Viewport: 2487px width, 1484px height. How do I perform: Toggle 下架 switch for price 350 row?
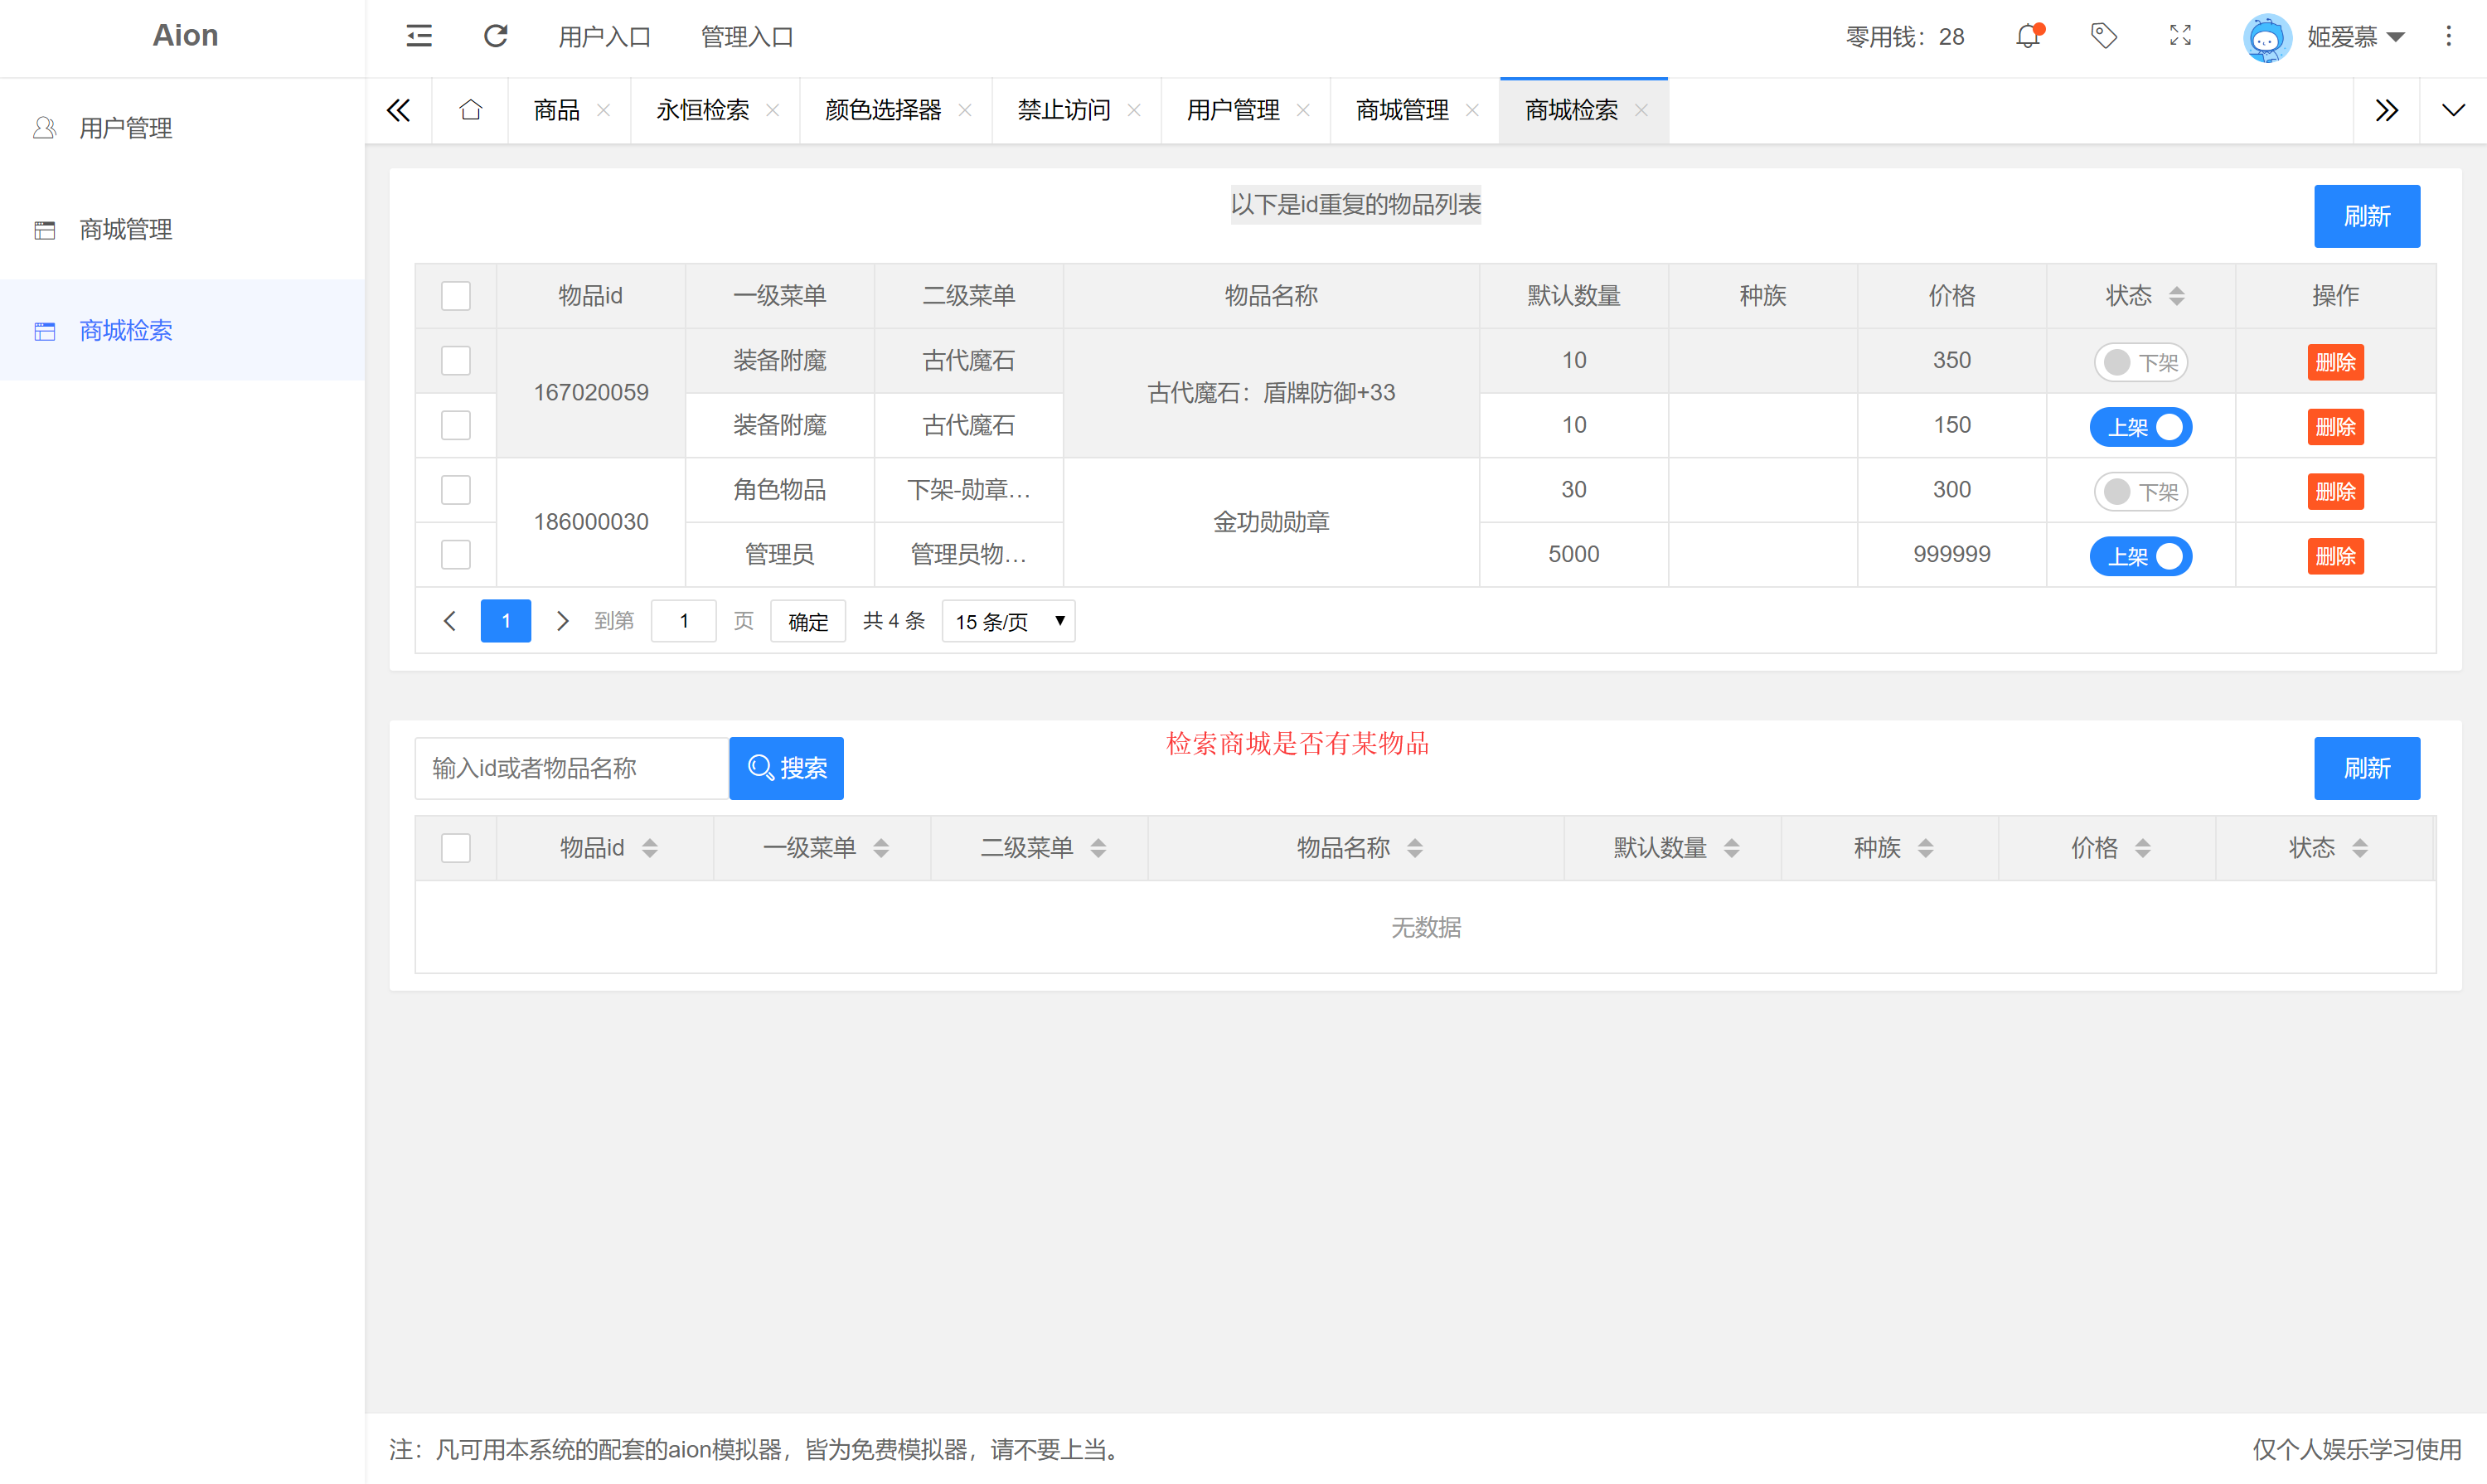tap(2141, 362)
